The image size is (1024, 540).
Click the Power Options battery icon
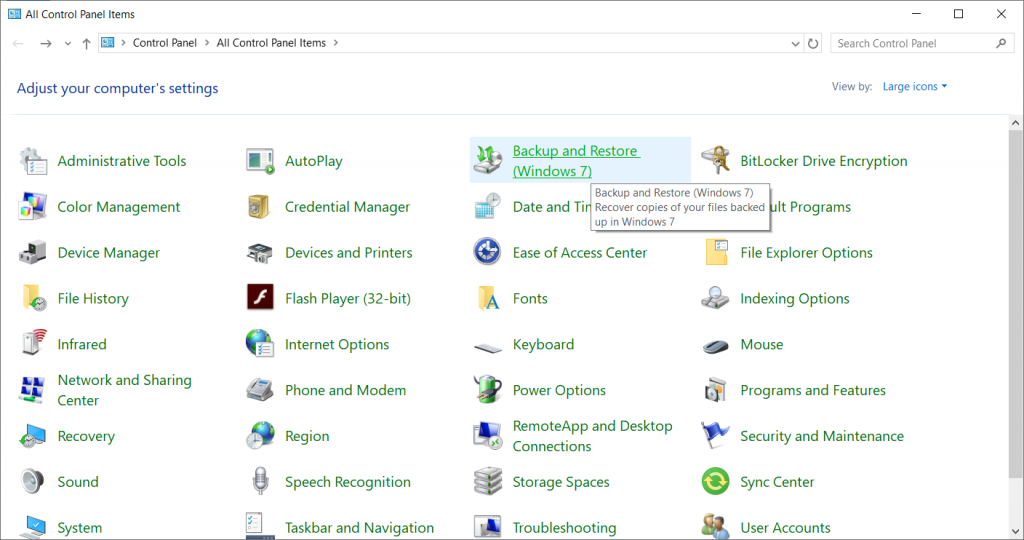tap(487, 389)
